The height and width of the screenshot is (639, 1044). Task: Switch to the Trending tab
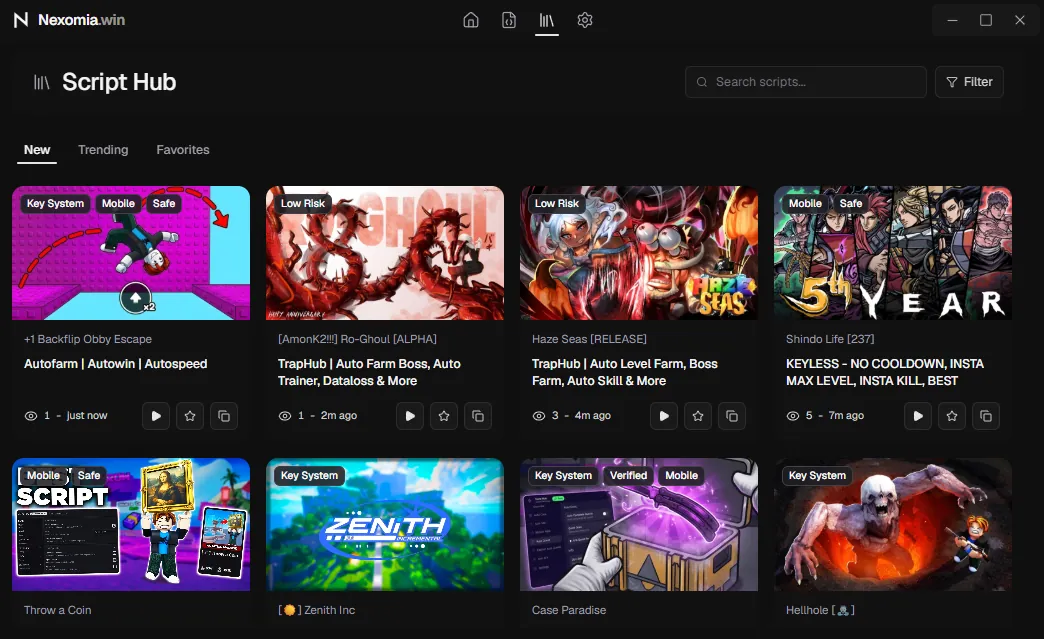coord(103,150)
